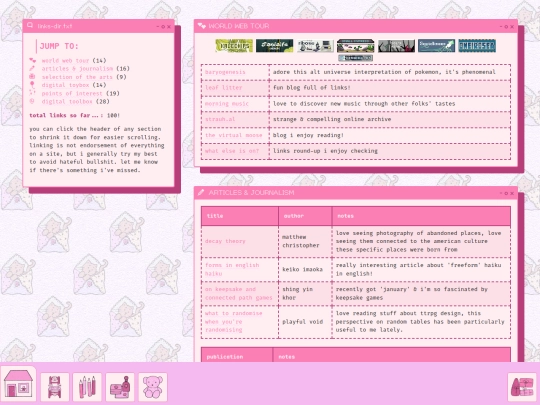Click the pencil icon in Articles & Journalism title bar
The image size is (540, 405).
pos(201,192)
